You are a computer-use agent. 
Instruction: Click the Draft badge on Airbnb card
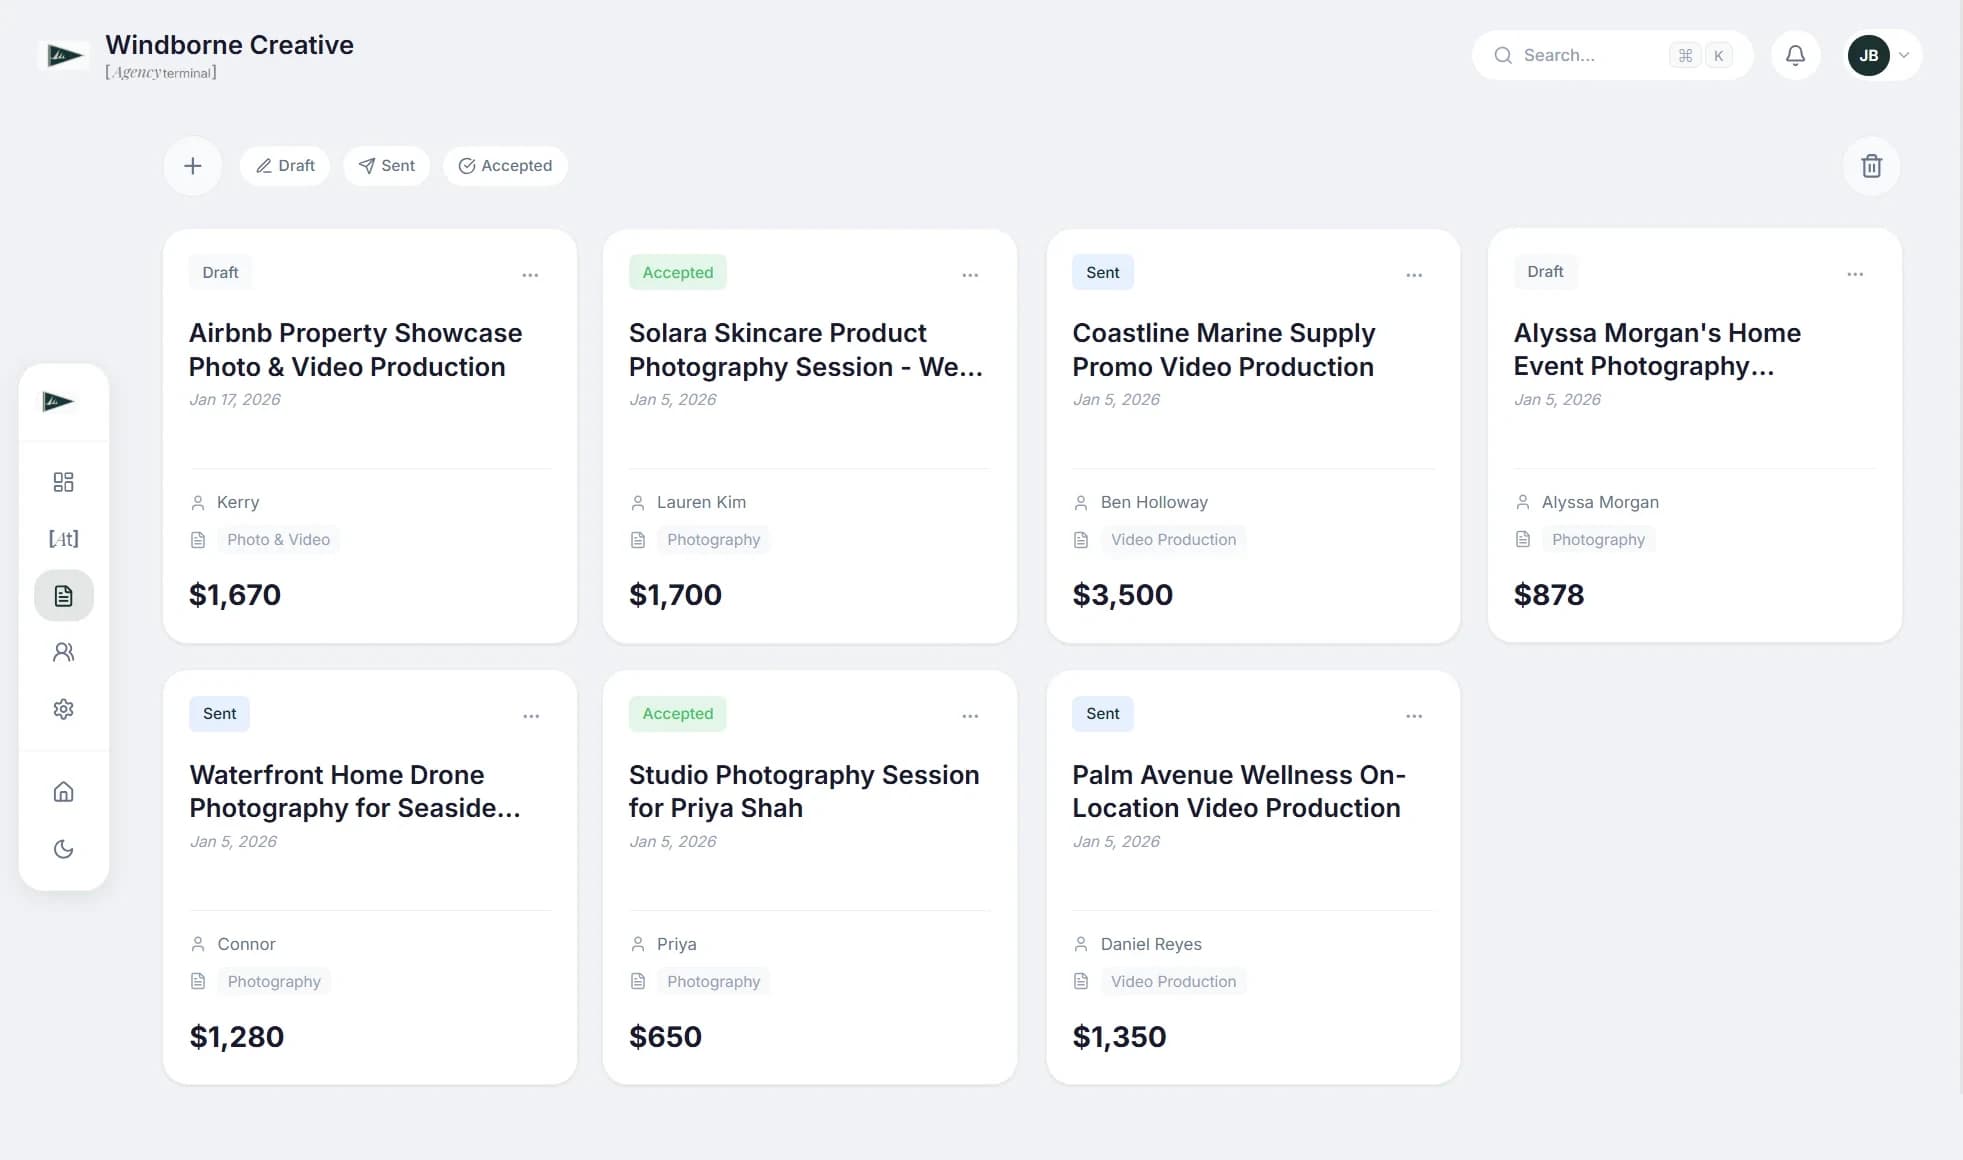[220, 273]
